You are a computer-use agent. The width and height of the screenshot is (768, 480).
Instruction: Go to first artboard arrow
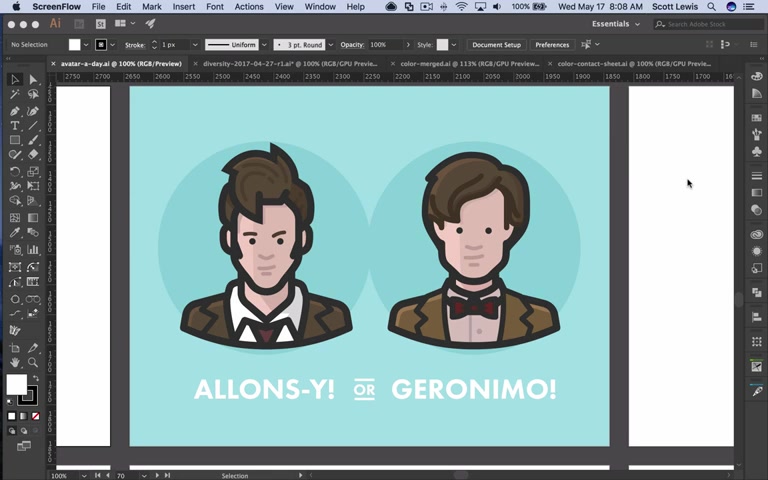tap(97, 476)
